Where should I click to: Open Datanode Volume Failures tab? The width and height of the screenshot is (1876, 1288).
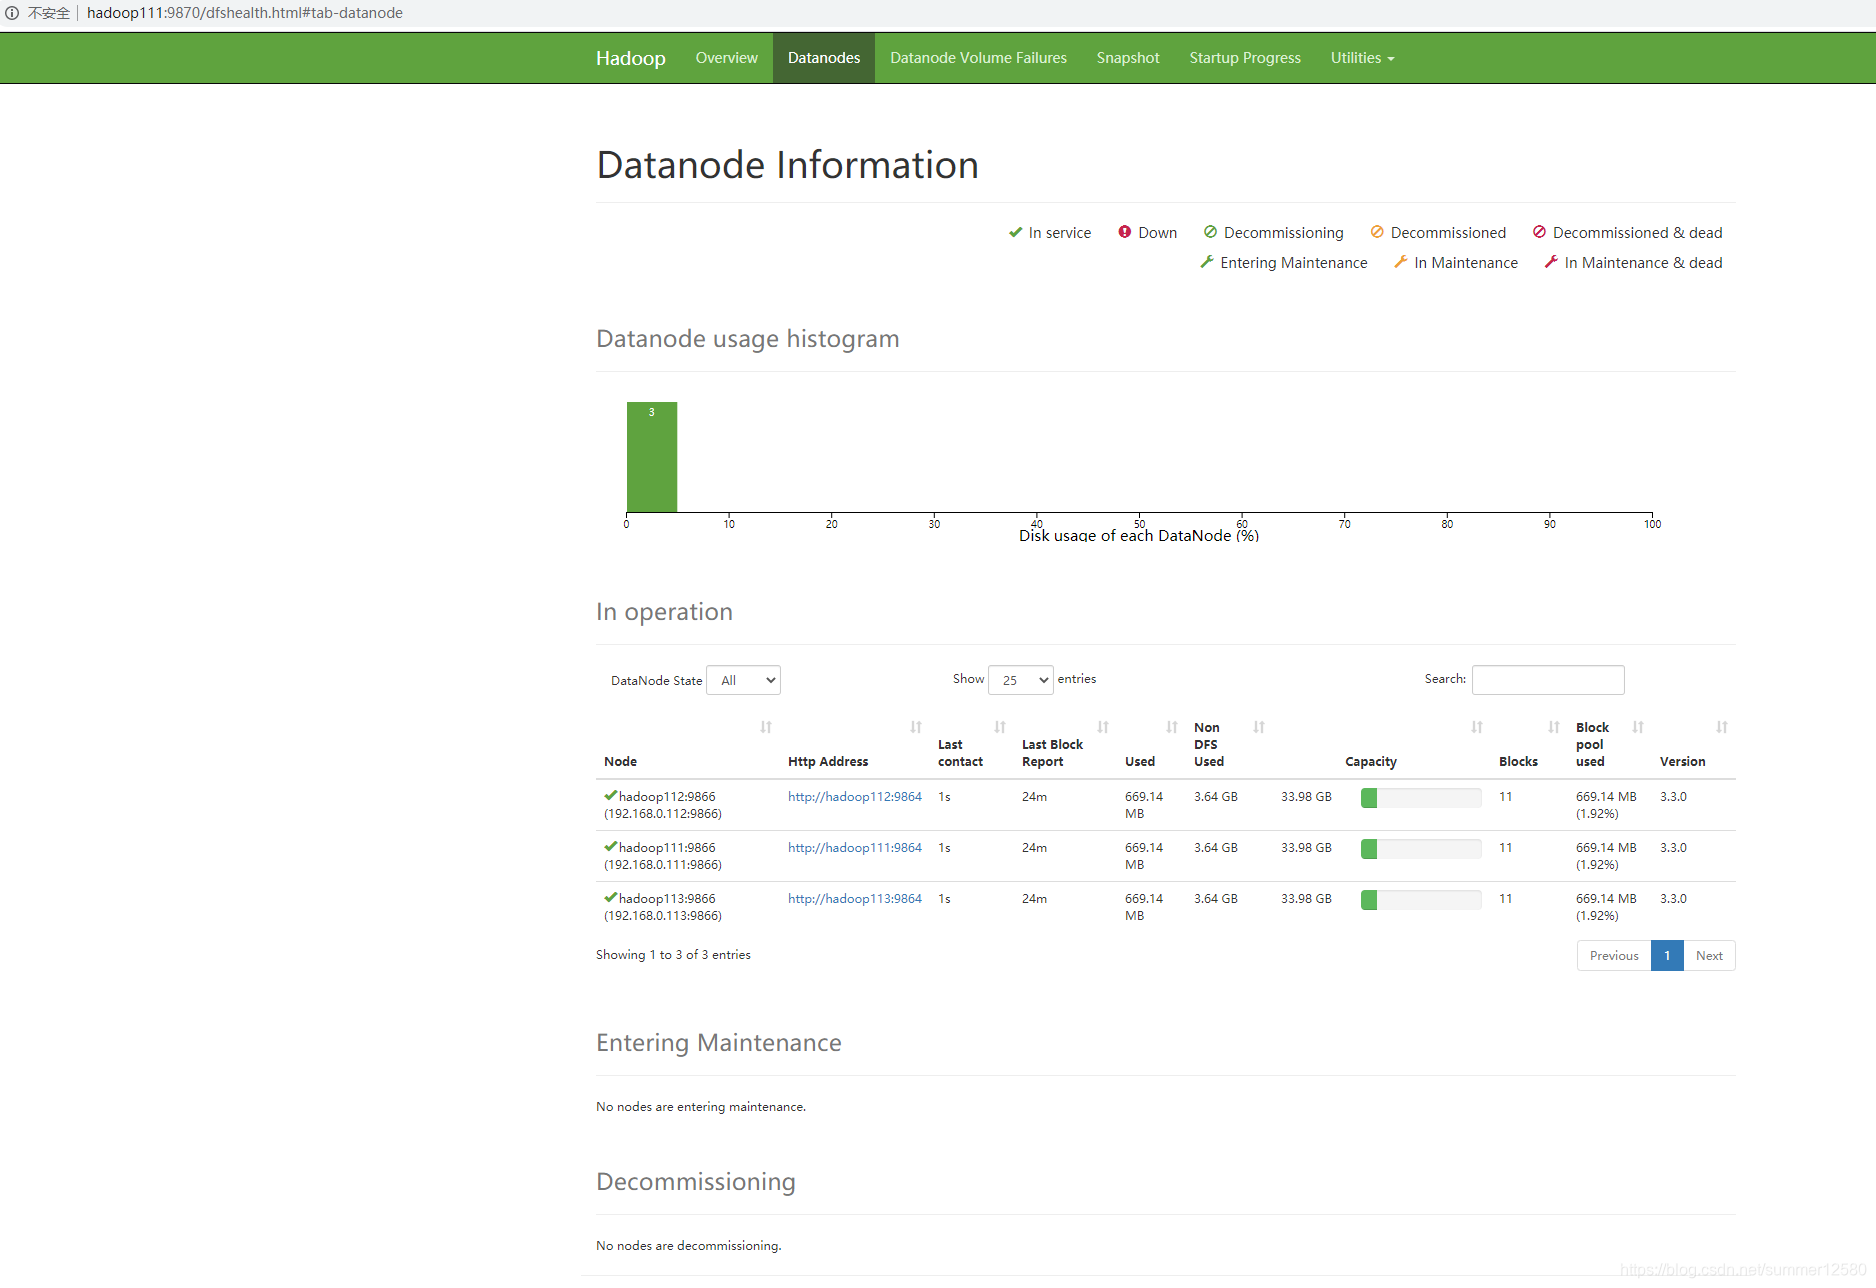(978, 58)
